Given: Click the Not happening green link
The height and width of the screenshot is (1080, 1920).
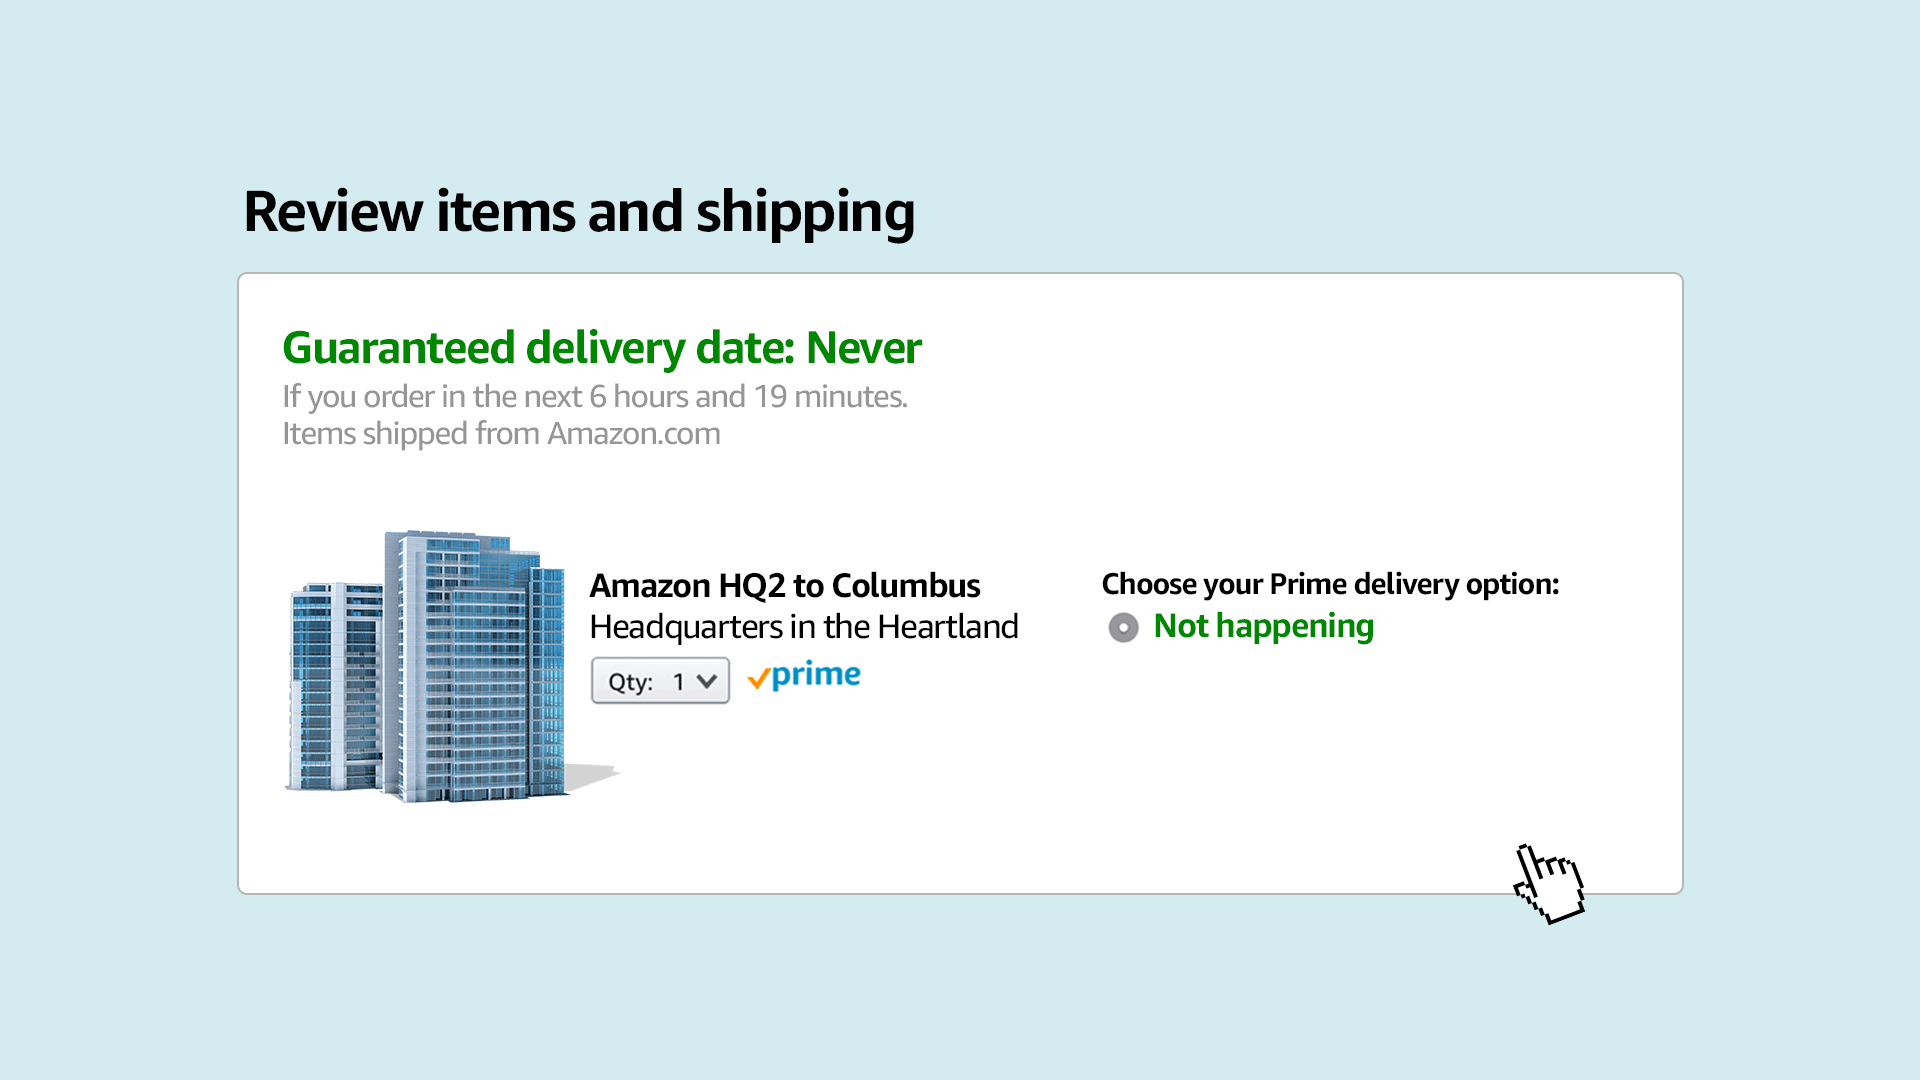Looking at the screenshot, I should [x=1263, y=627].
